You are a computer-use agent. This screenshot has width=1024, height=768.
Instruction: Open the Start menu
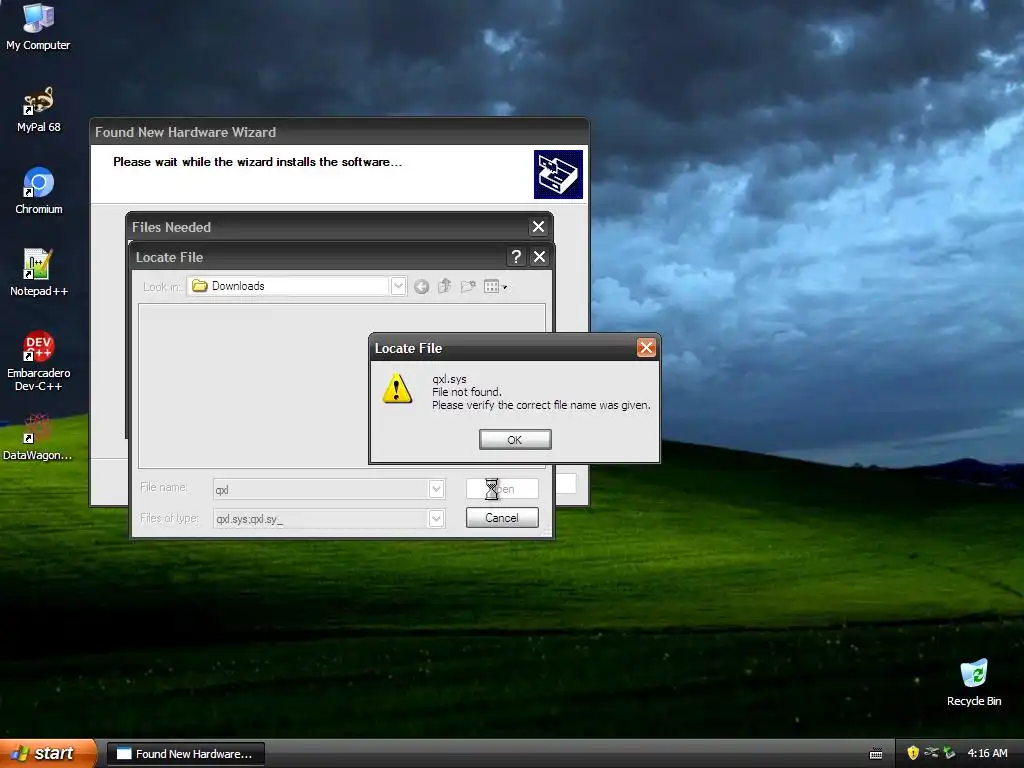(47, 753)
